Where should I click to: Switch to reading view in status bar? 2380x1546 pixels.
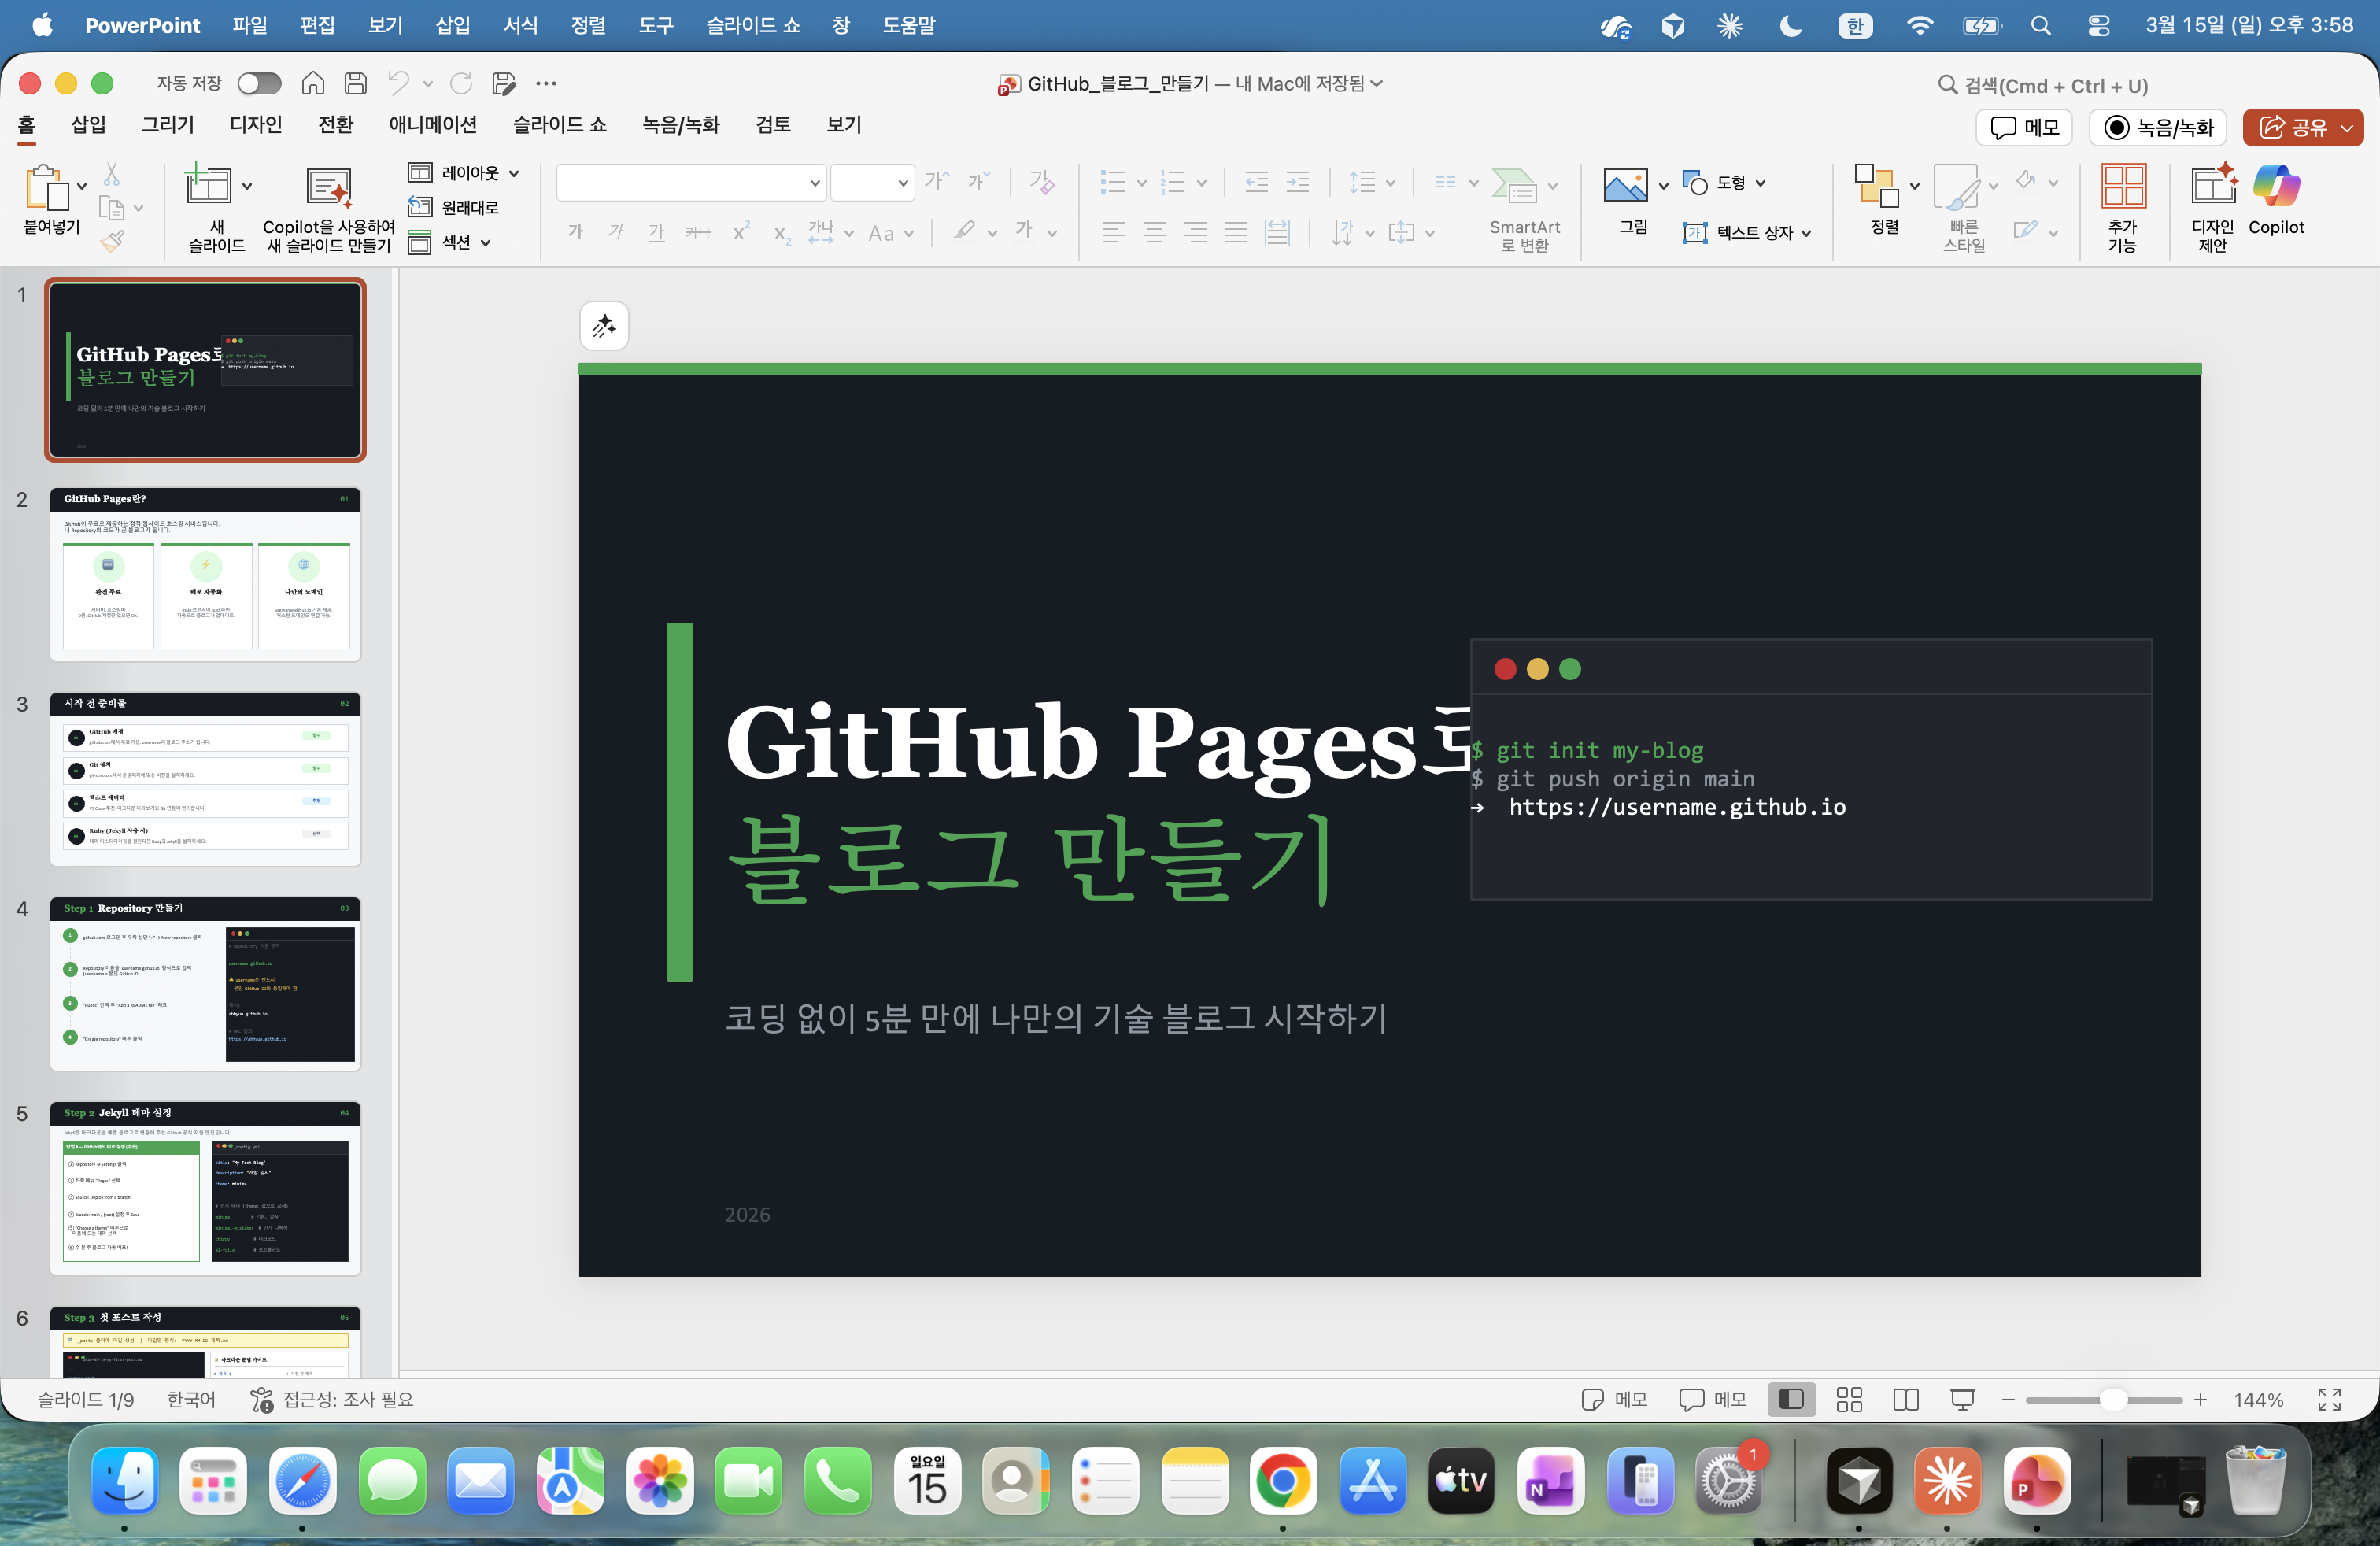(x=1905, y=1399)
